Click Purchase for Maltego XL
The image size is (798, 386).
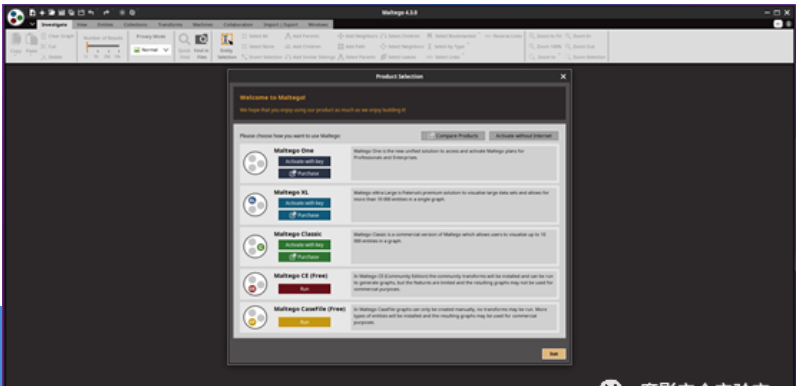click(x=304, y=215)
